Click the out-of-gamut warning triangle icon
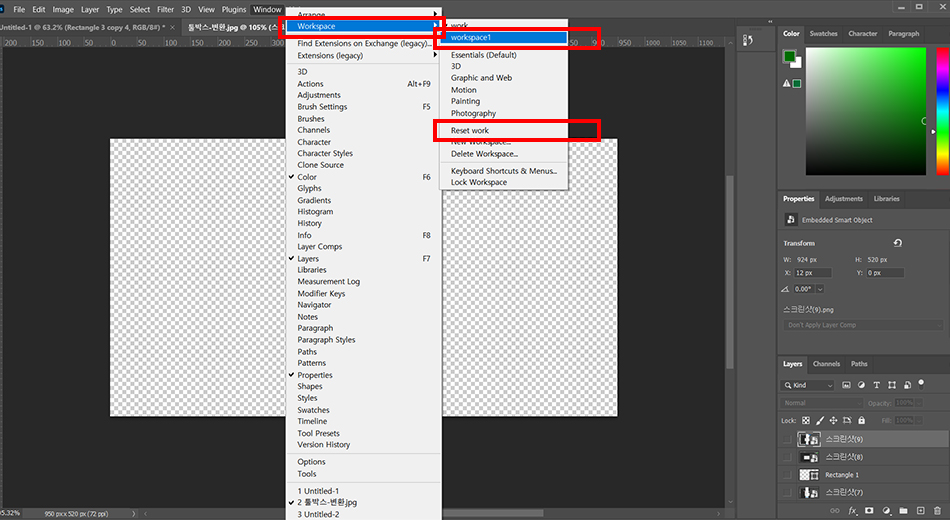Viewport: 950px width, 520px height. [x=786, y=84]
